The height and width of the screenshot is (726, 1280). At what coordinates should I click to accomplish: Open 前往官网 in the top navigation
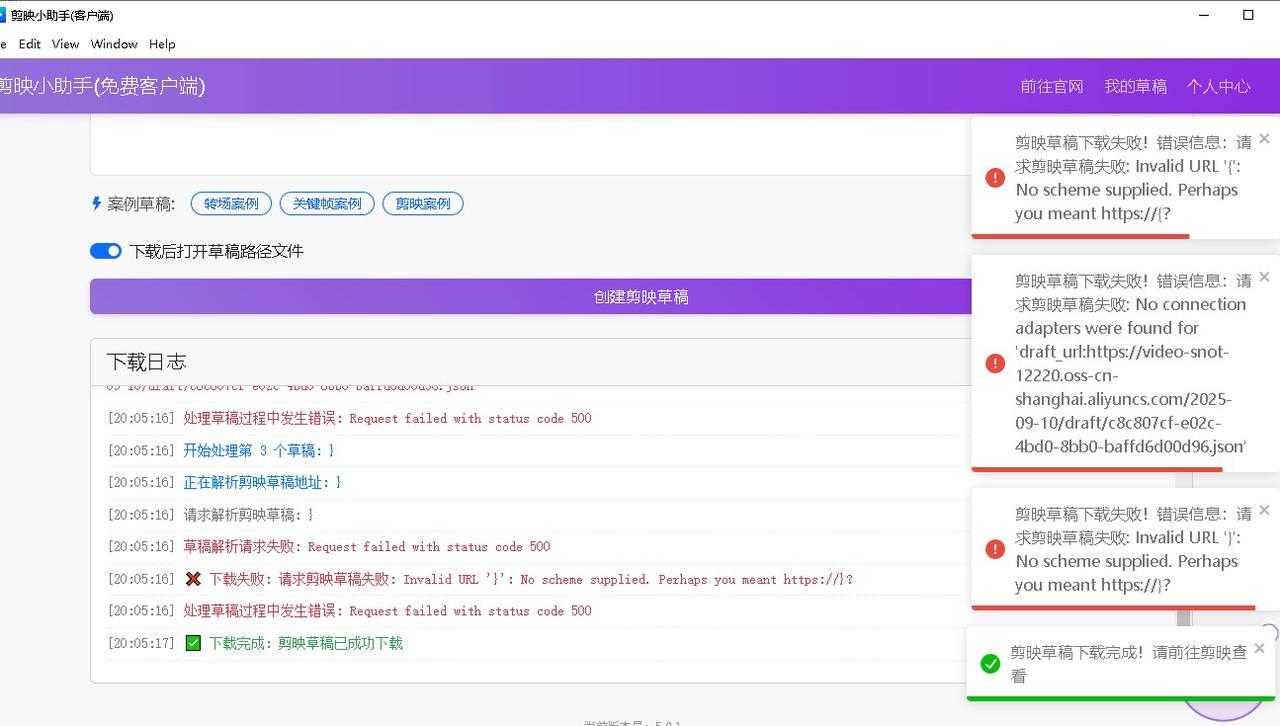coord(1051,87)
